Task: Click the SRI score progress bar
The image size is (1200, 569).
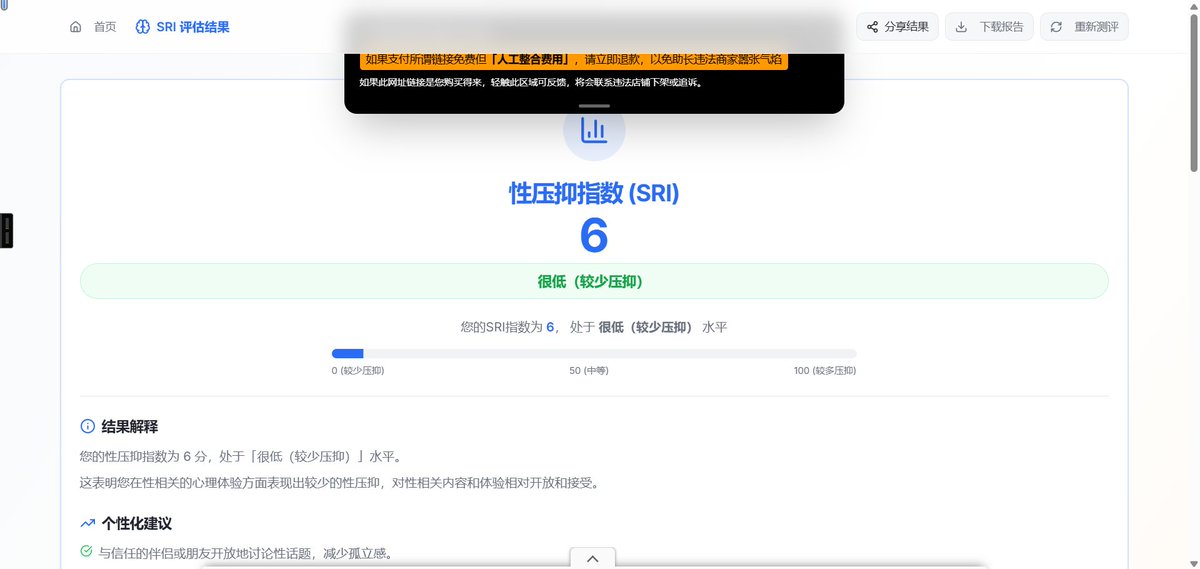Action: point(594,353)
